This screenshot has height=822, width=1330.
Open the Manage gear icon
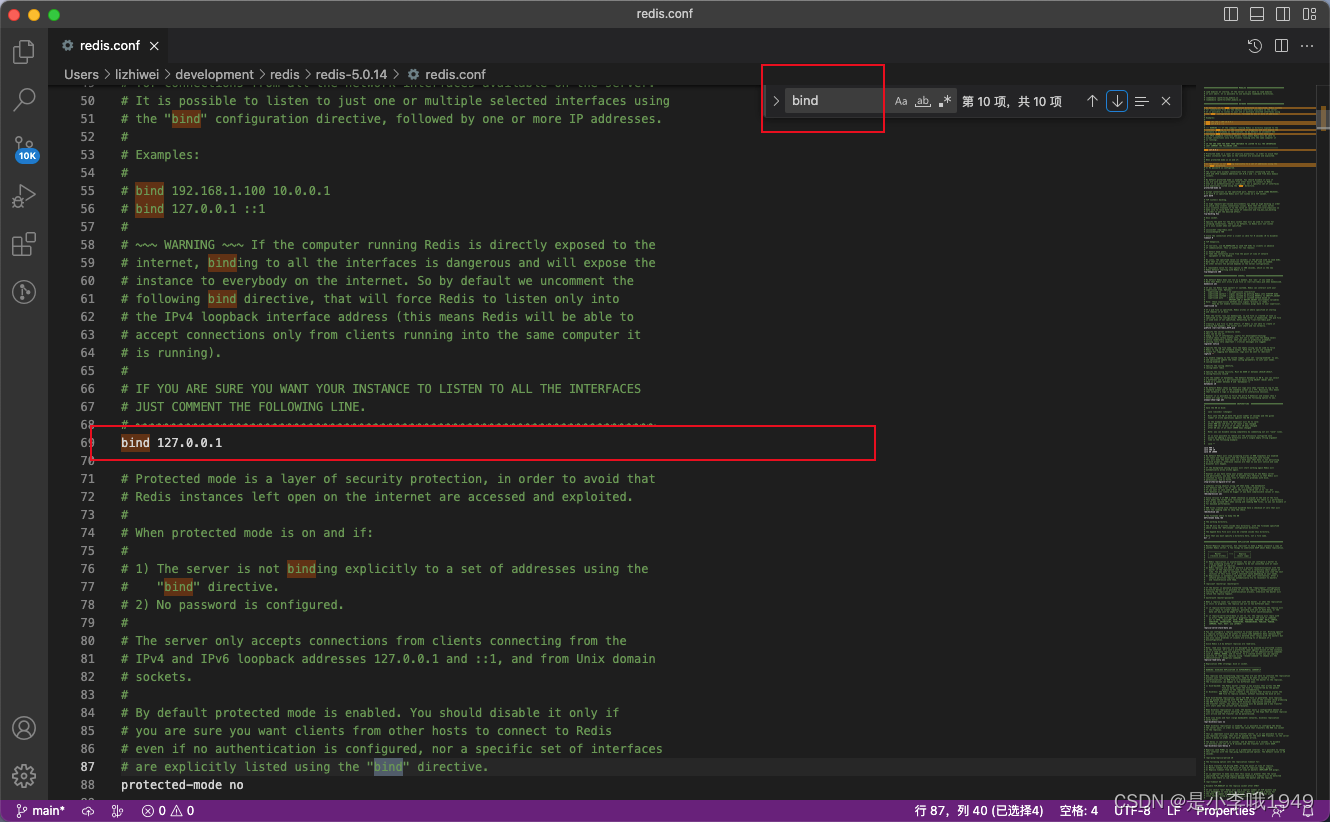pyautogui.click(x=24, y=775)
